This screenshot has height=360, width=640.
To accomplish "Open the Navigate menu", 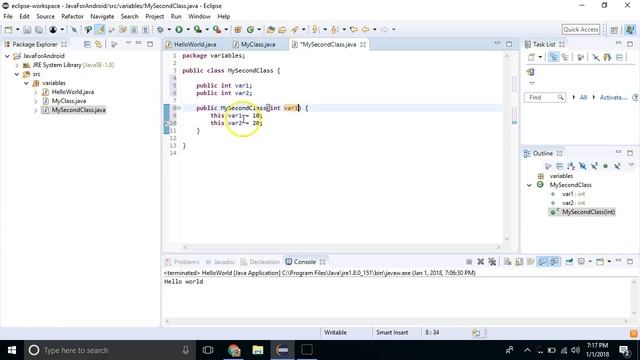I will (102, 16).
